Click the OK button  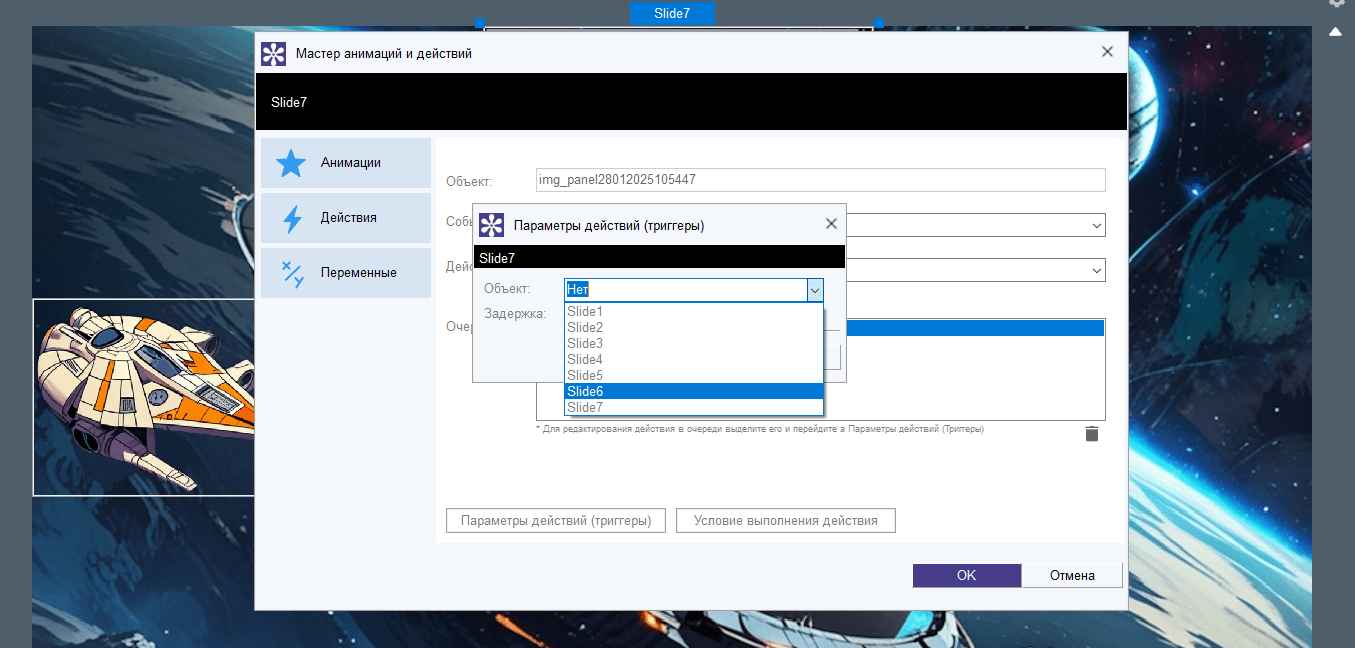[966, 575]
